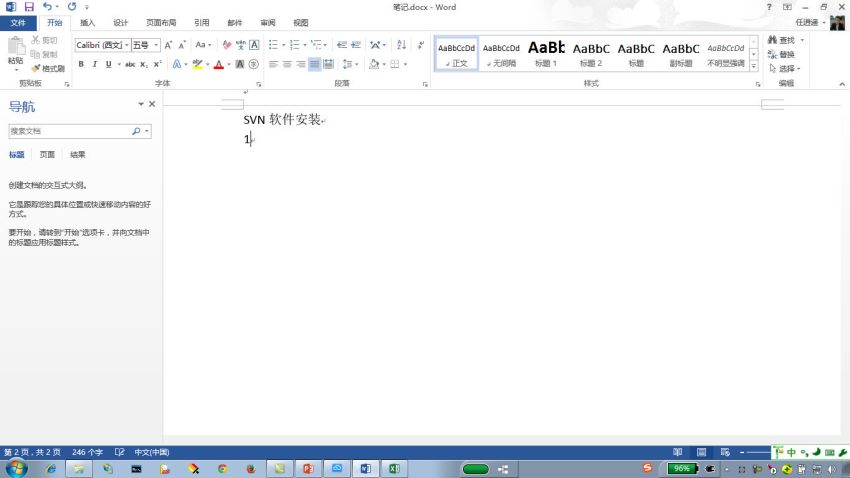This screenshot has height=478, width=850.
Task: Apply bullet list icon
Action: 273,45
